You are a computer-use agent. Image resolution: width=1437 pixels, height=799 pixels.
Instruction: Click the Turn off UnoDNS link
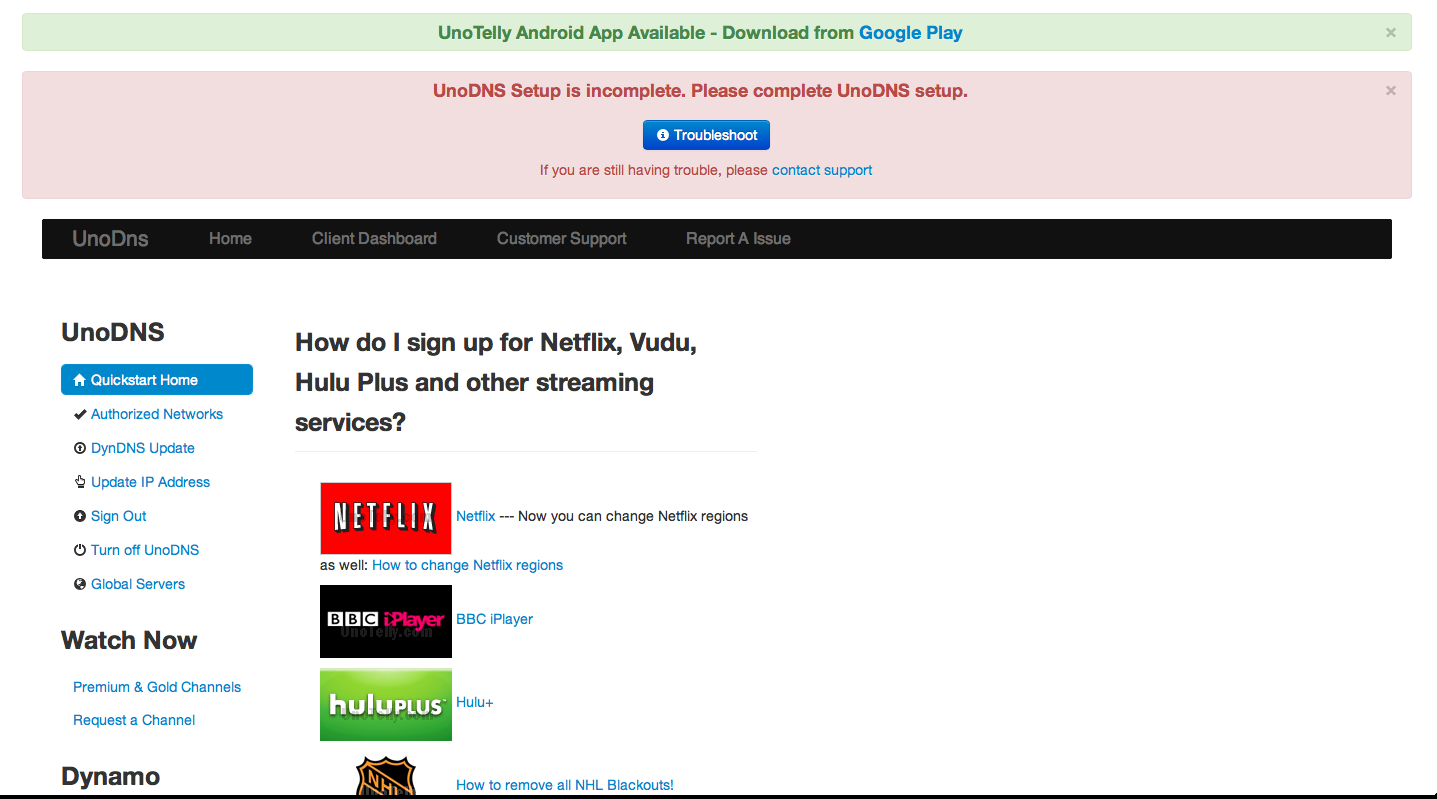pos(145,550)
